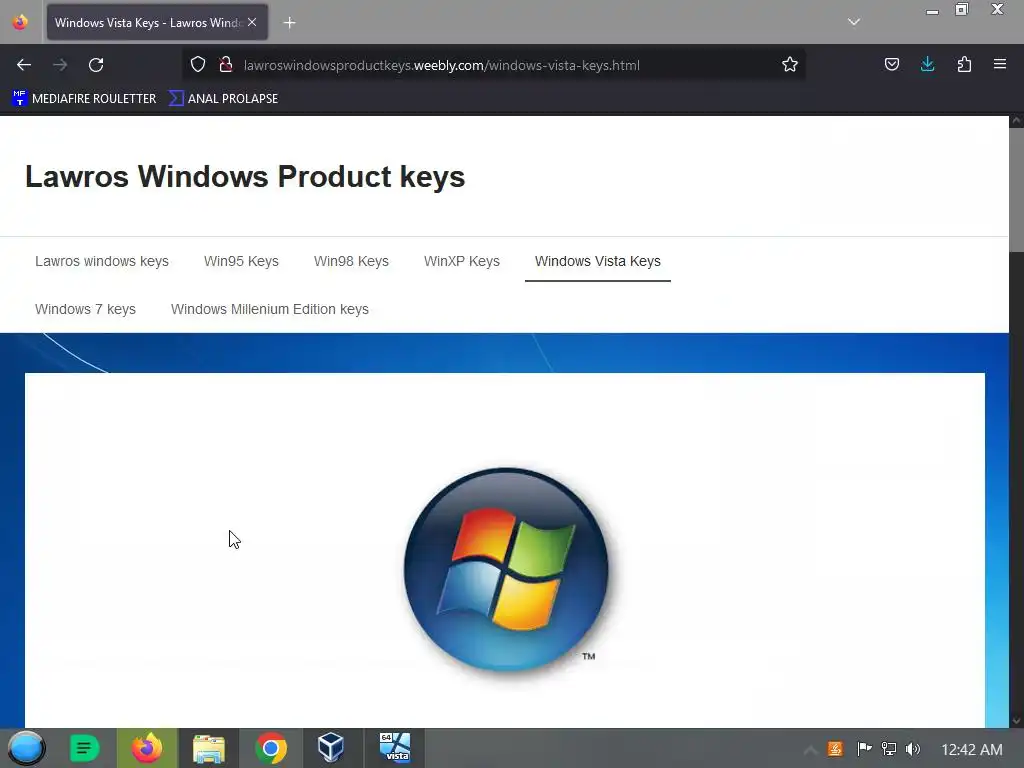Click the connection padlock icon
This screenshot has width=1024, height=768.
point(226,65)
